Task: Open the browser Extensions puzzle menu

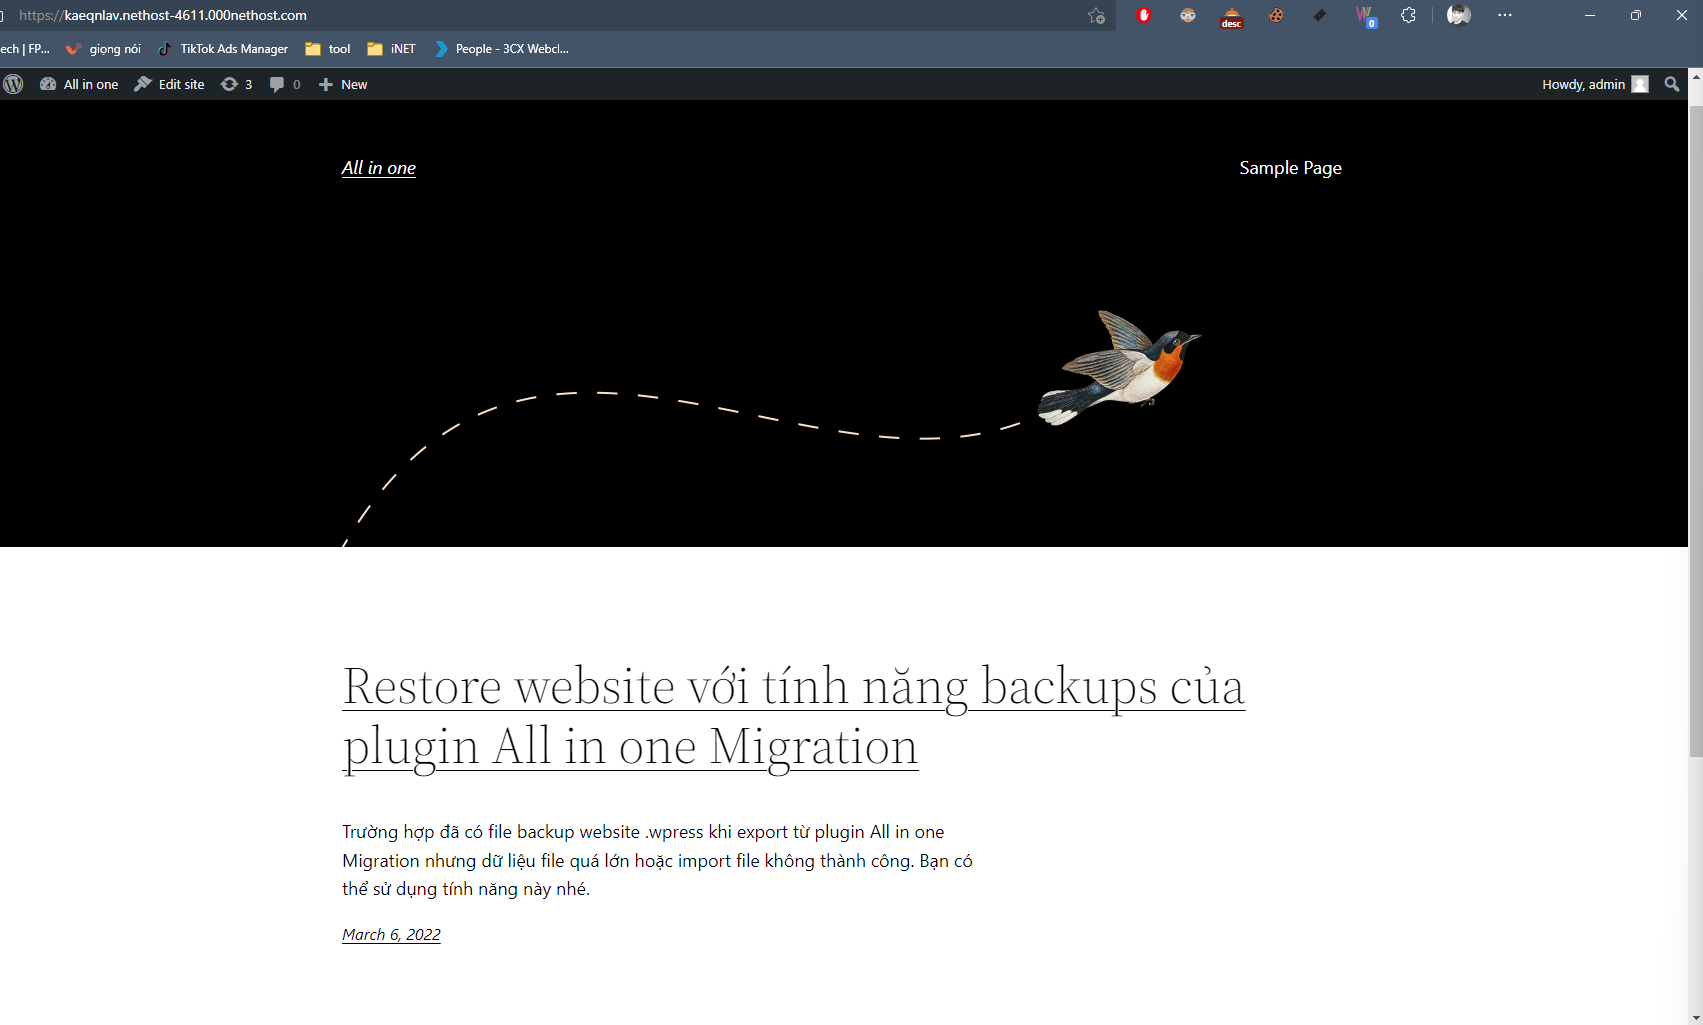Action: pyautogui.click(x=1408, y=15)
